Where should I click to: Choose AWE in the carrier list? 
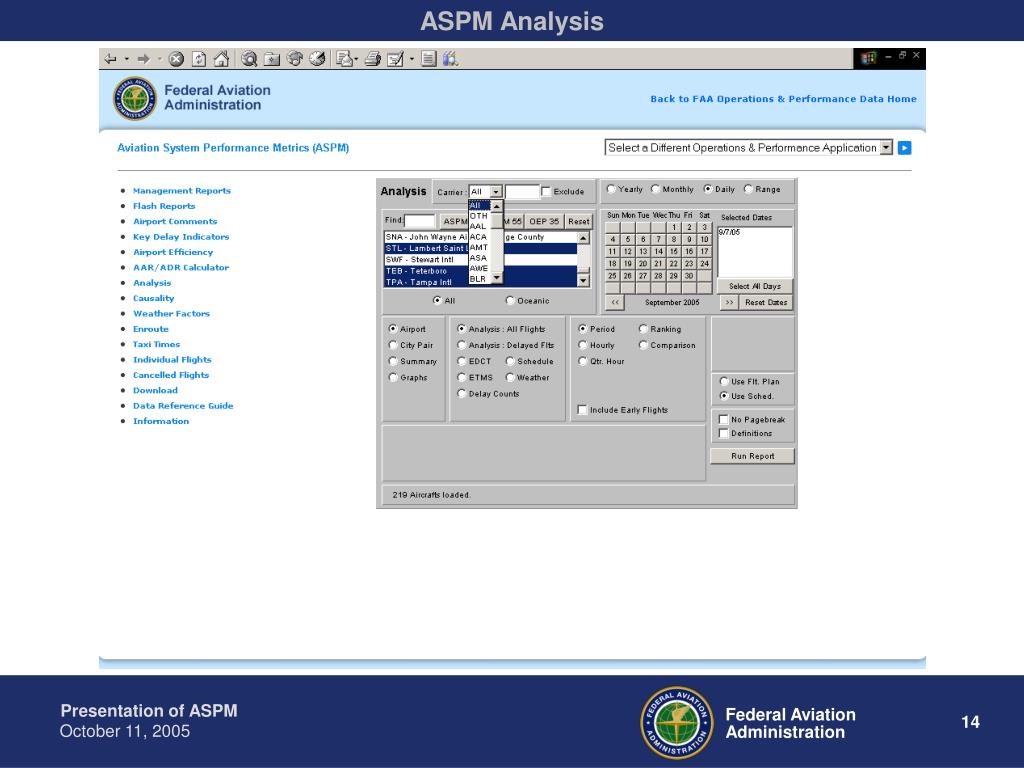[479, 268]
